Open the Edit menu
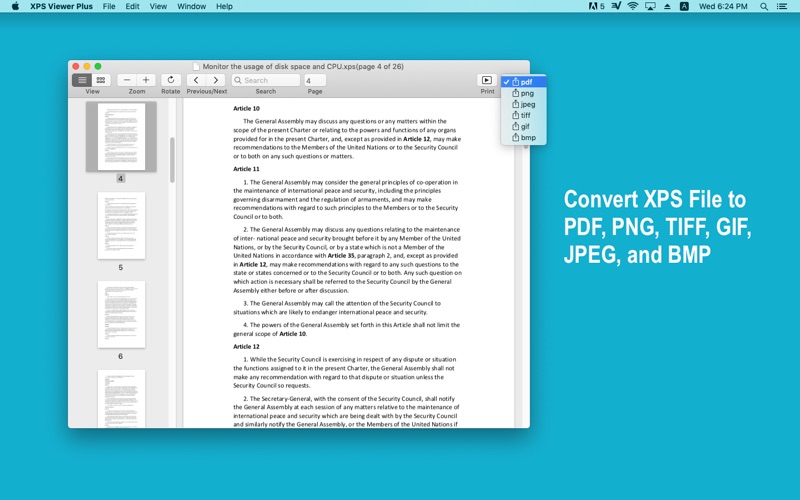Screen dimensions: 800x500 point(132,6)
